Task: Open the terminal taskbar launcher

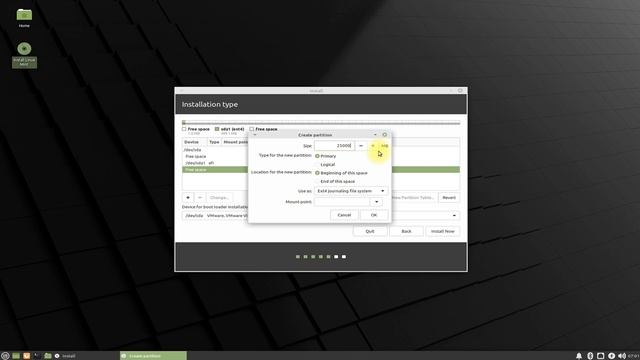Action: [x=37, y=356]
